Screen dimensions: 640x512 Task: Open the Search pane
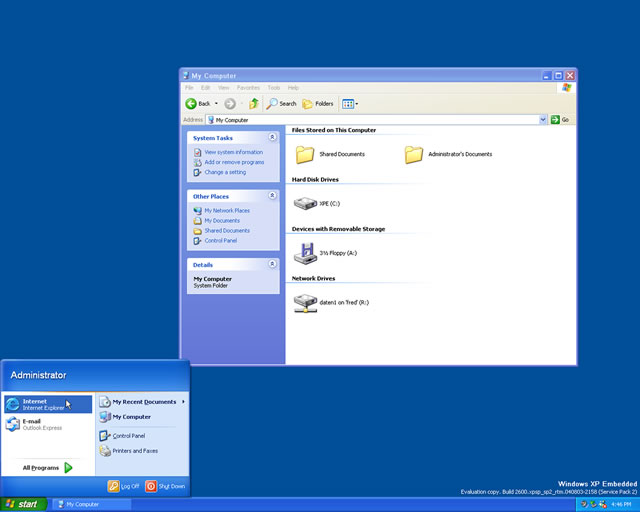[x=281, y=104]
